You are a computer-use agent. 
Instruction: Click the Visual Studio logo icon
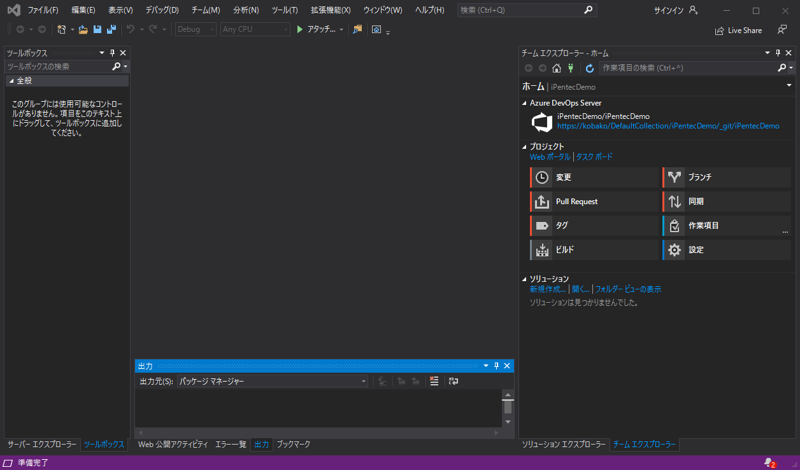[x=14, y=10]
